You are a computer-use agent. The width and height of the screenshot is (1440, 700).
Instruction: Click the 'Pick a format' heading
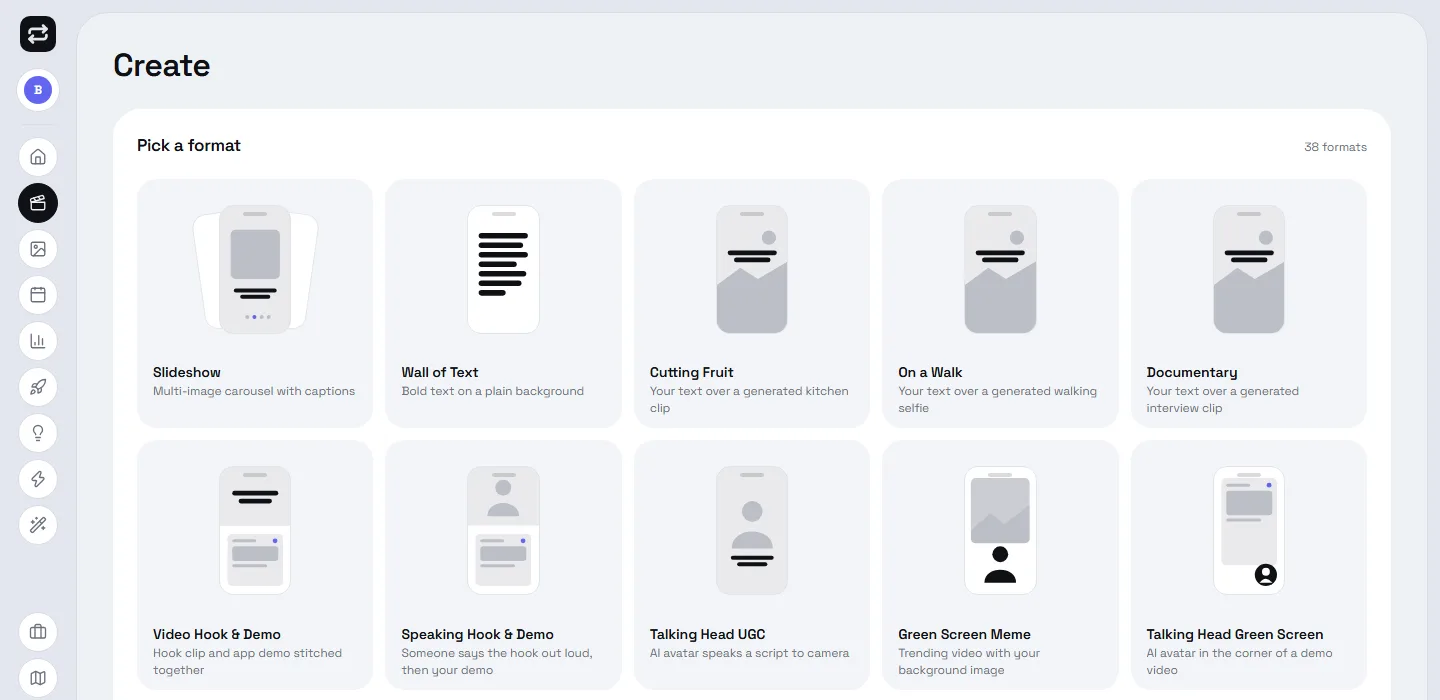tap(189, 145)
